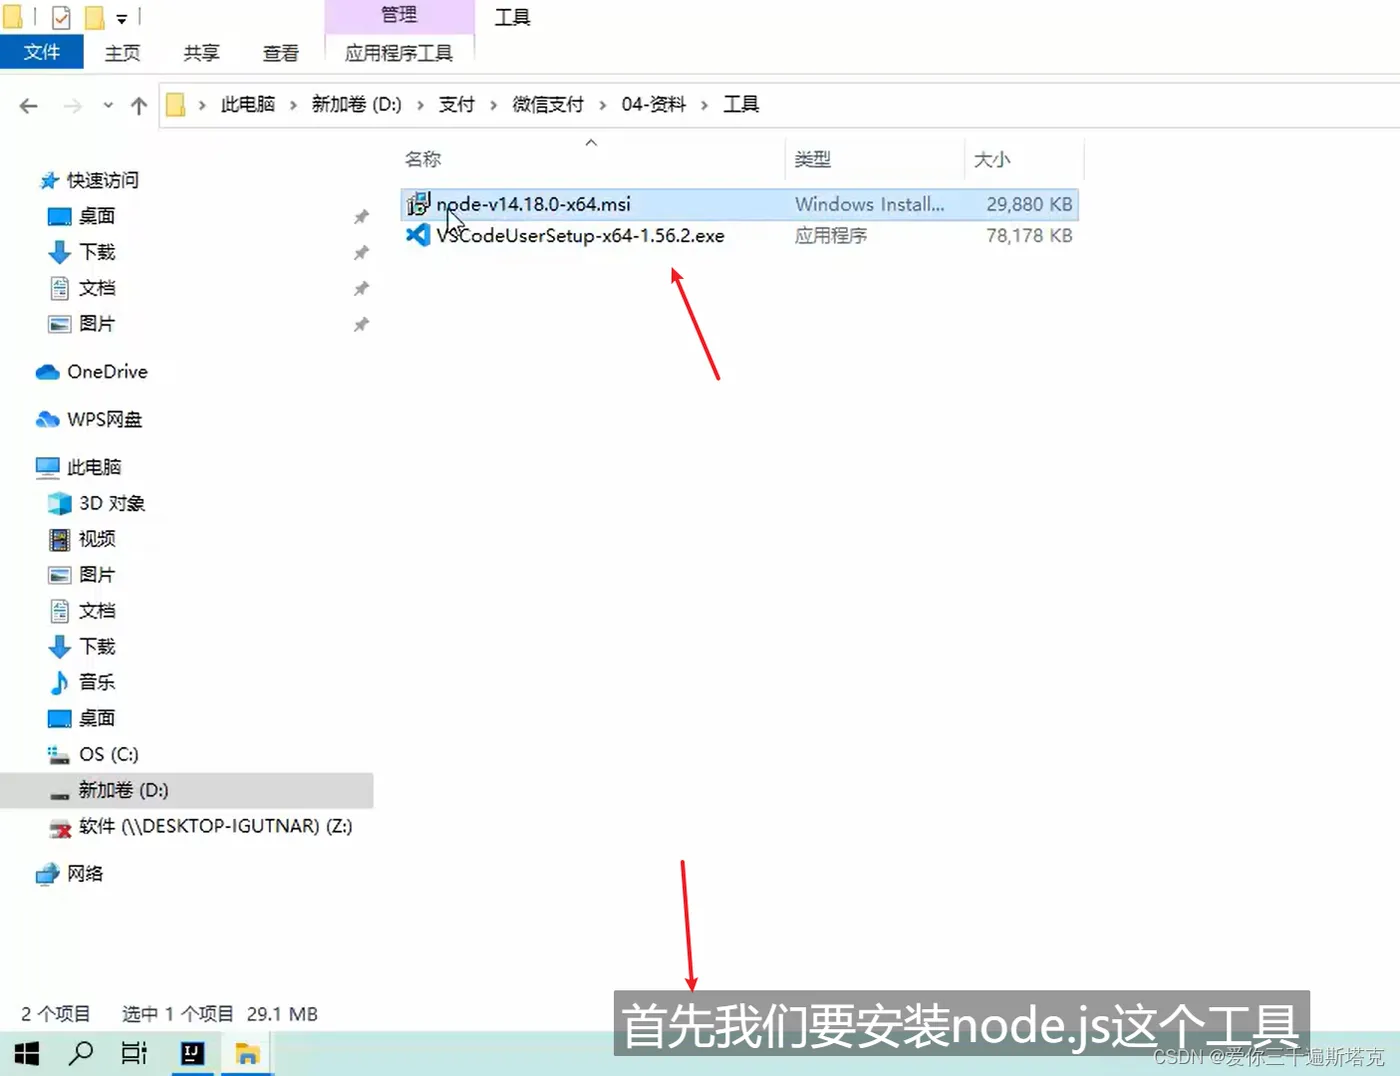Go up one folder level arrow
1400x1076 pixels.
[139, 105]
